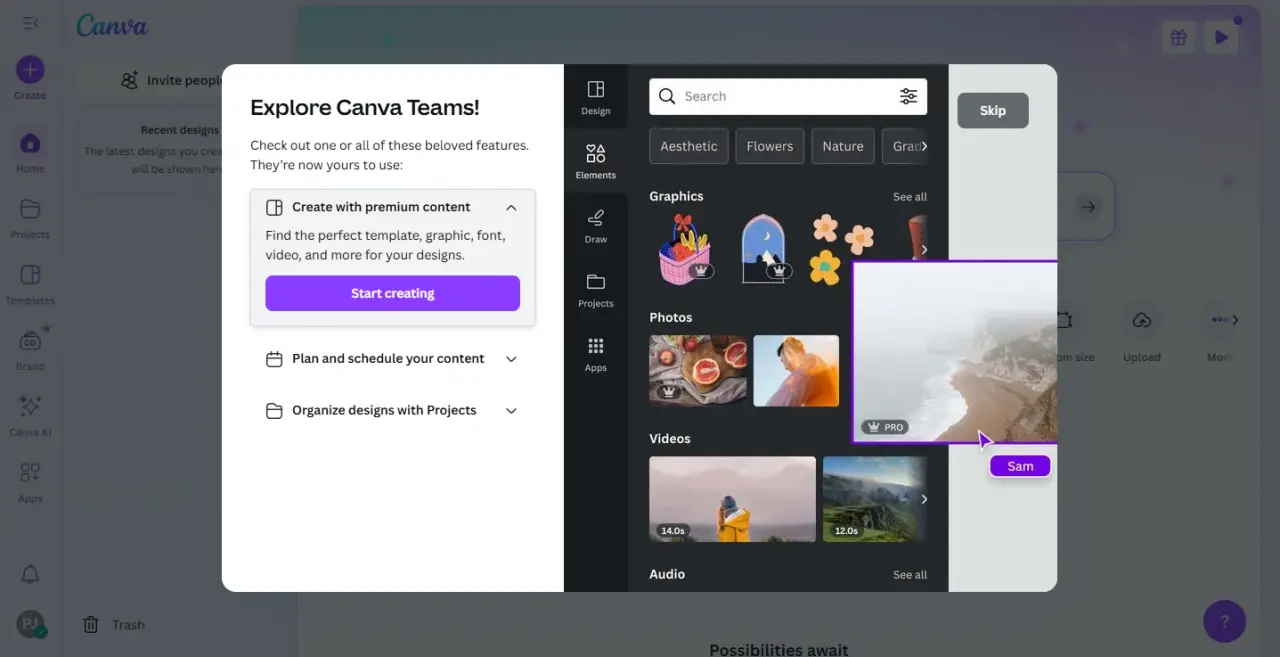
Task: Collapse the sidebar menu icon
Action: tap(30, 23)
